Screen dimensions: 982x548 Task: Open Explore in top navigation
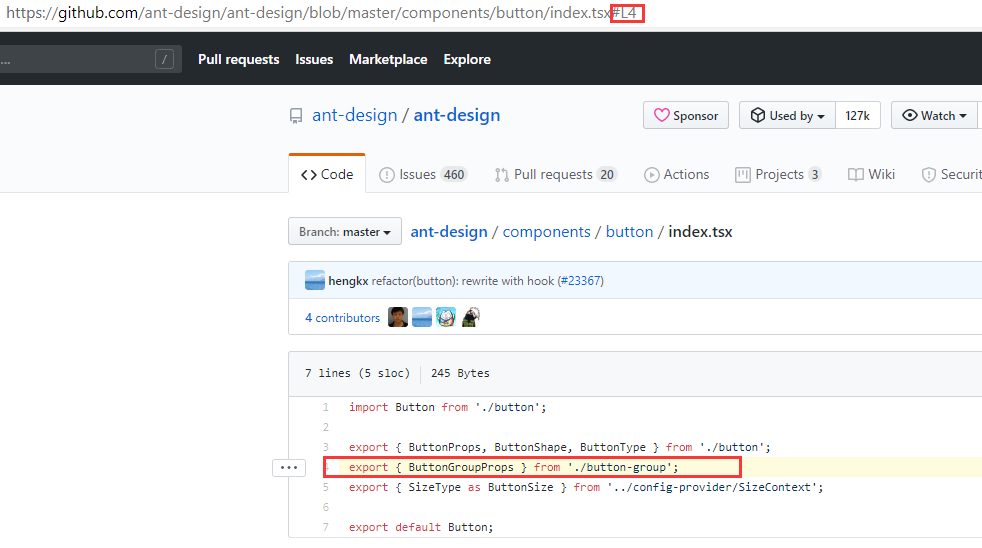[x=467, y=59]
